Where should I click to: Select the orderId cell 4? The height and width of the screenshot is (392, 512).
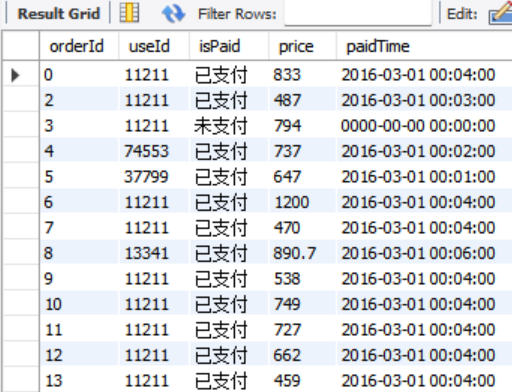pyautogui.click(x=79, y=151)
